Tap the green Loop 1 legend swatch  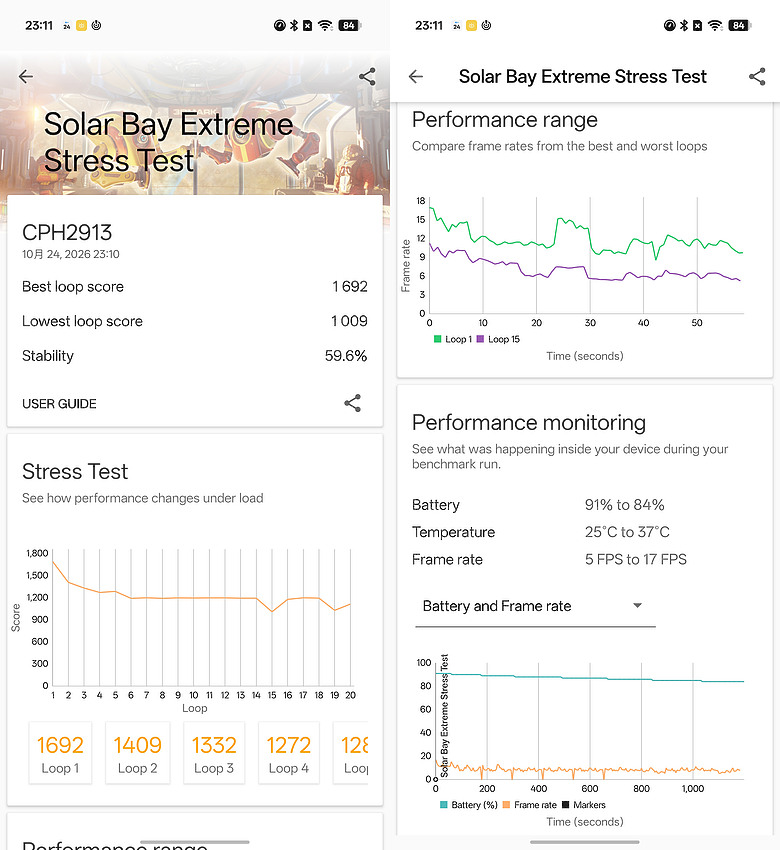click(437, 339)
